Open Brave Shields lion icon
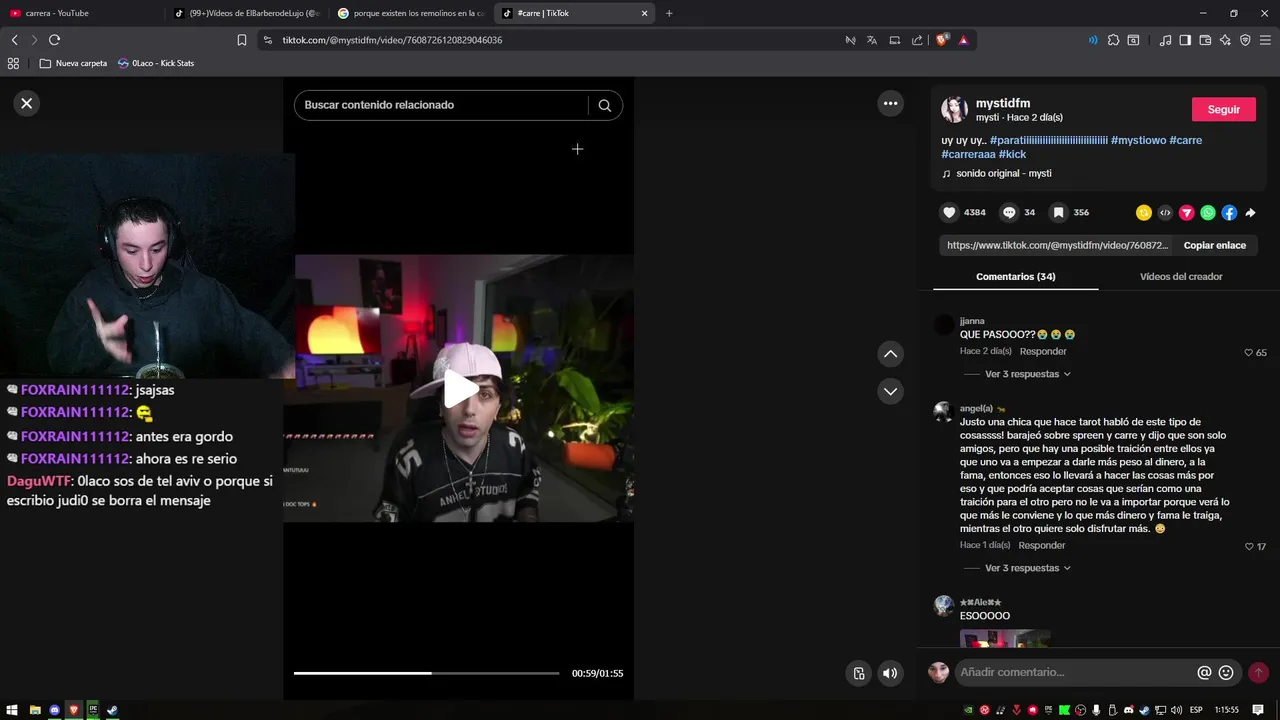 click(942, 40)
